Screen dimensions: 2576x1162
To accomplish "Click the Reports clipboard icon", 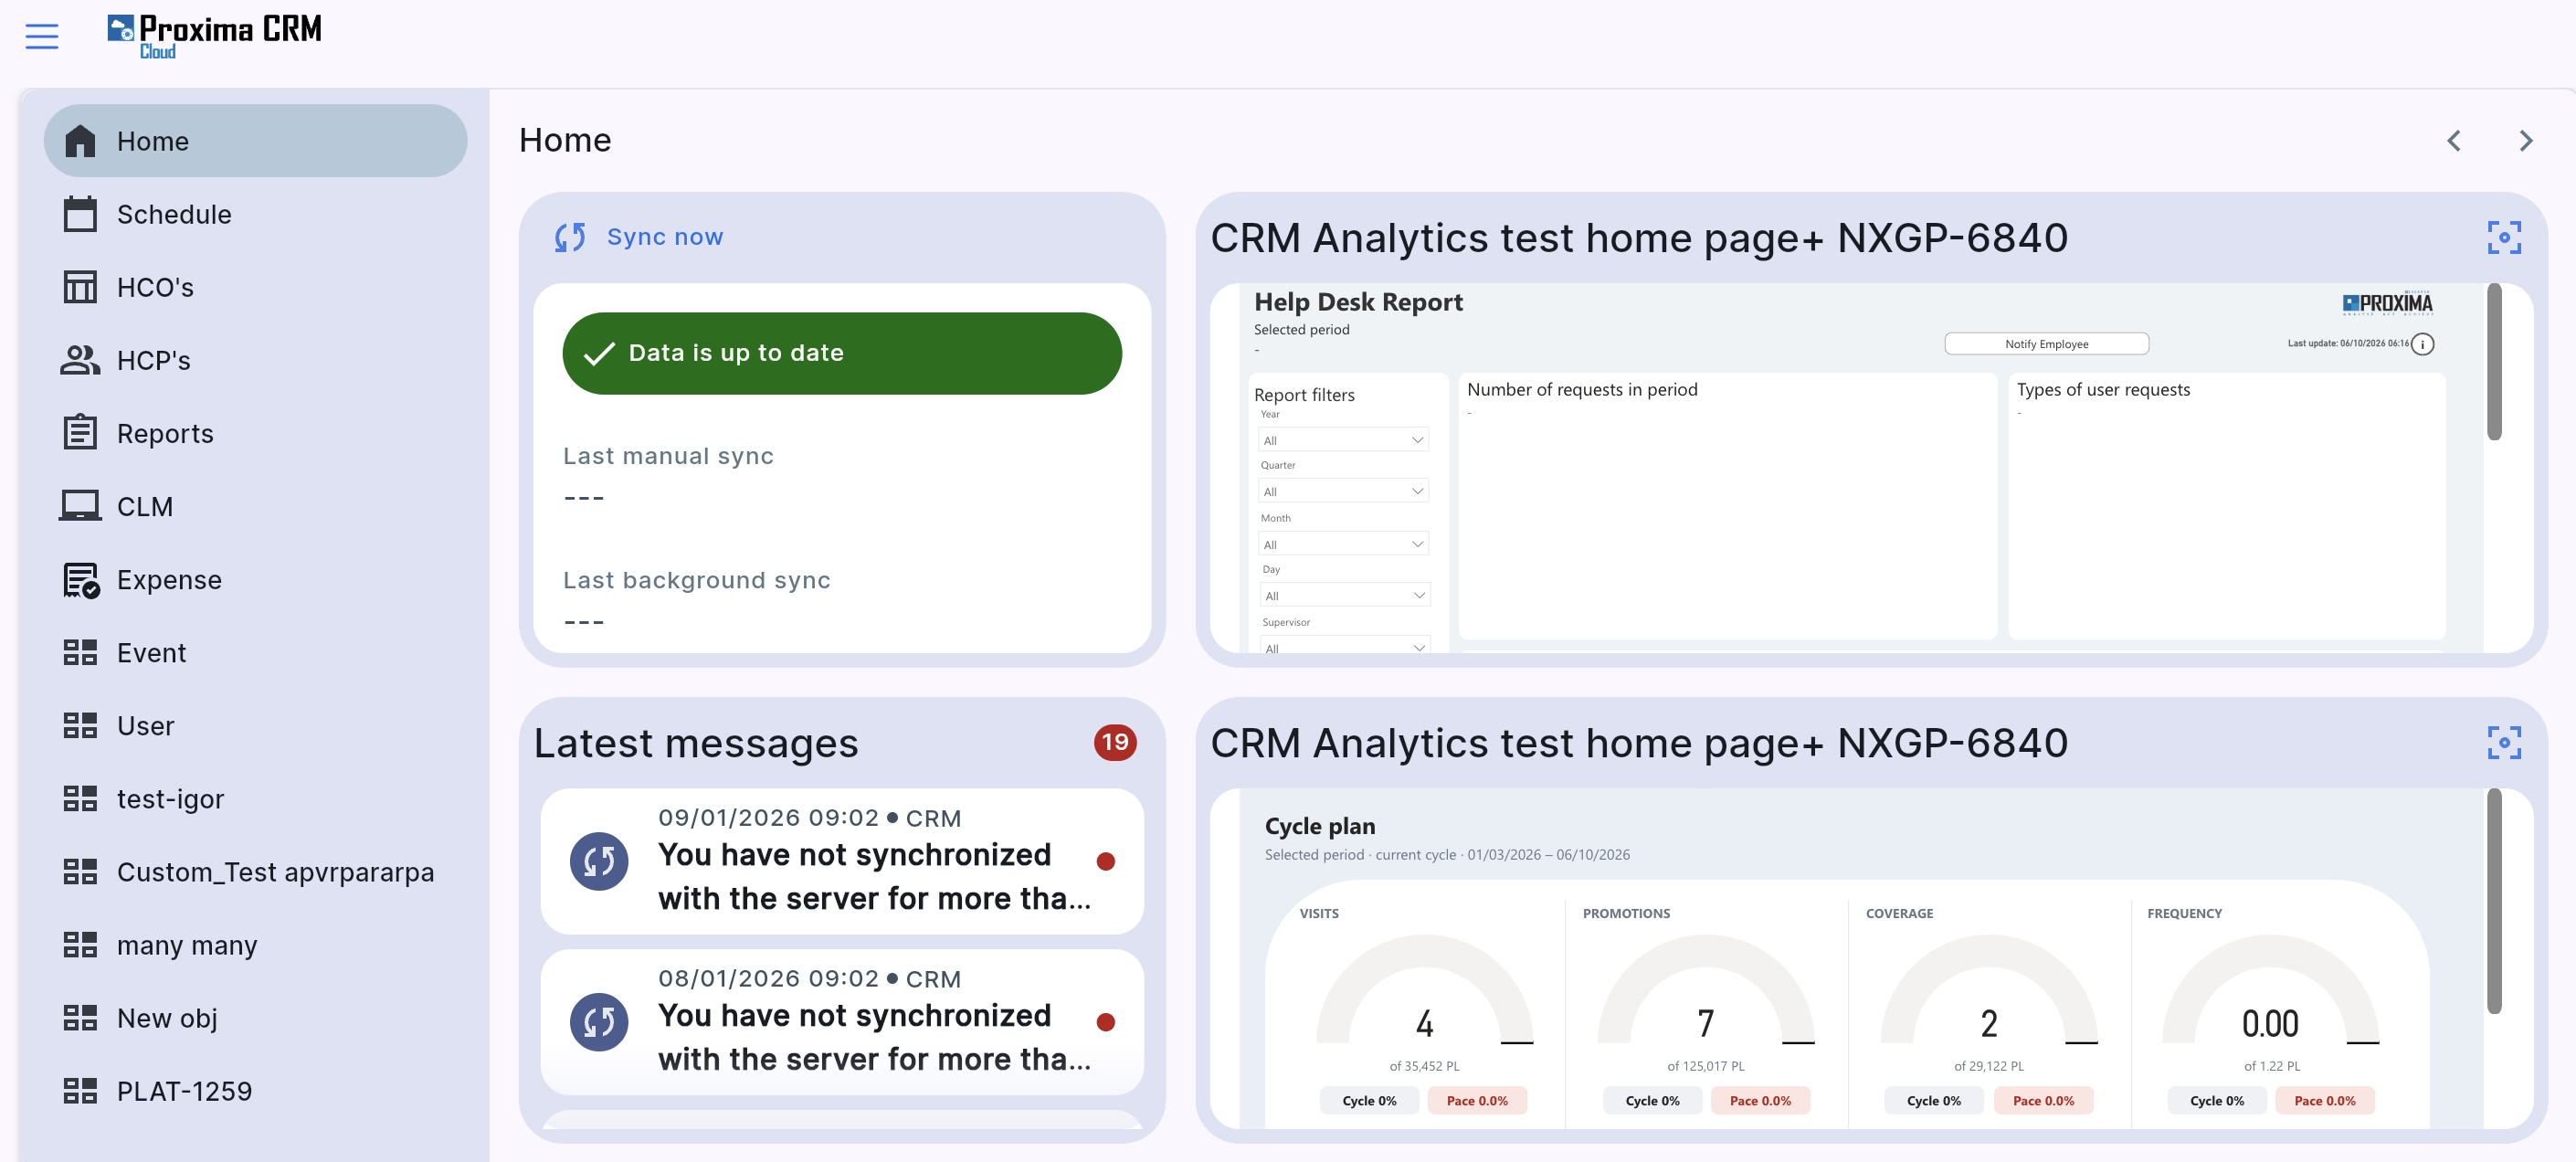I will pos(80,433).
